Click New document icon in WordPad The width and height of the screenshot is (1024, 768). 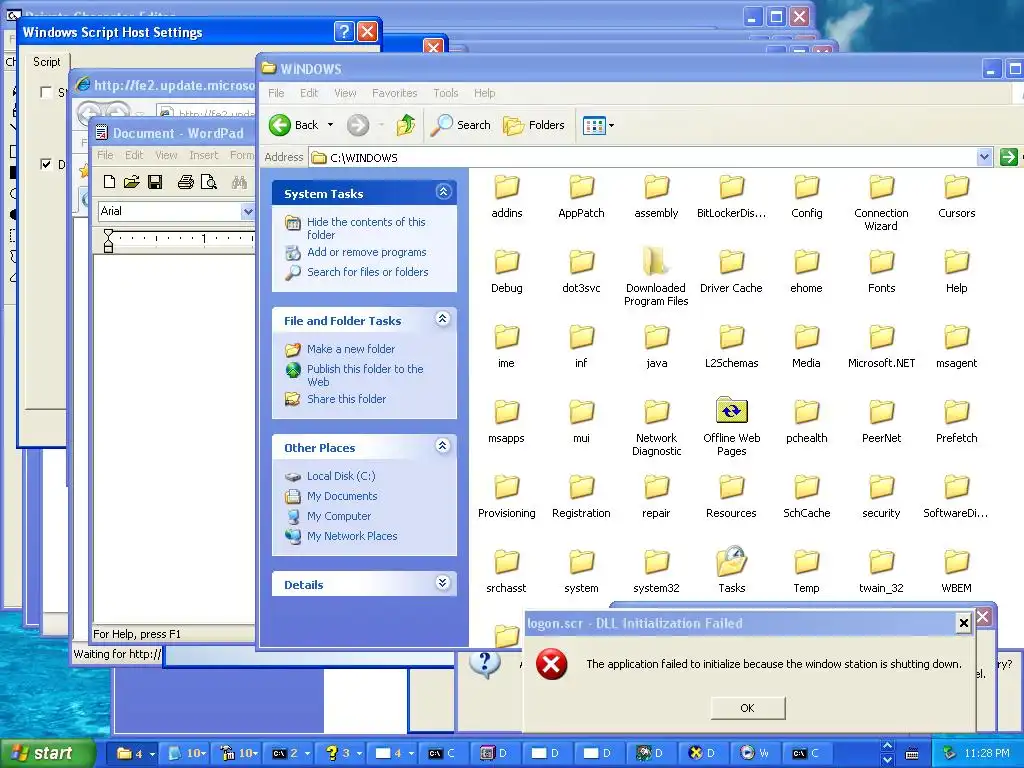109,182
